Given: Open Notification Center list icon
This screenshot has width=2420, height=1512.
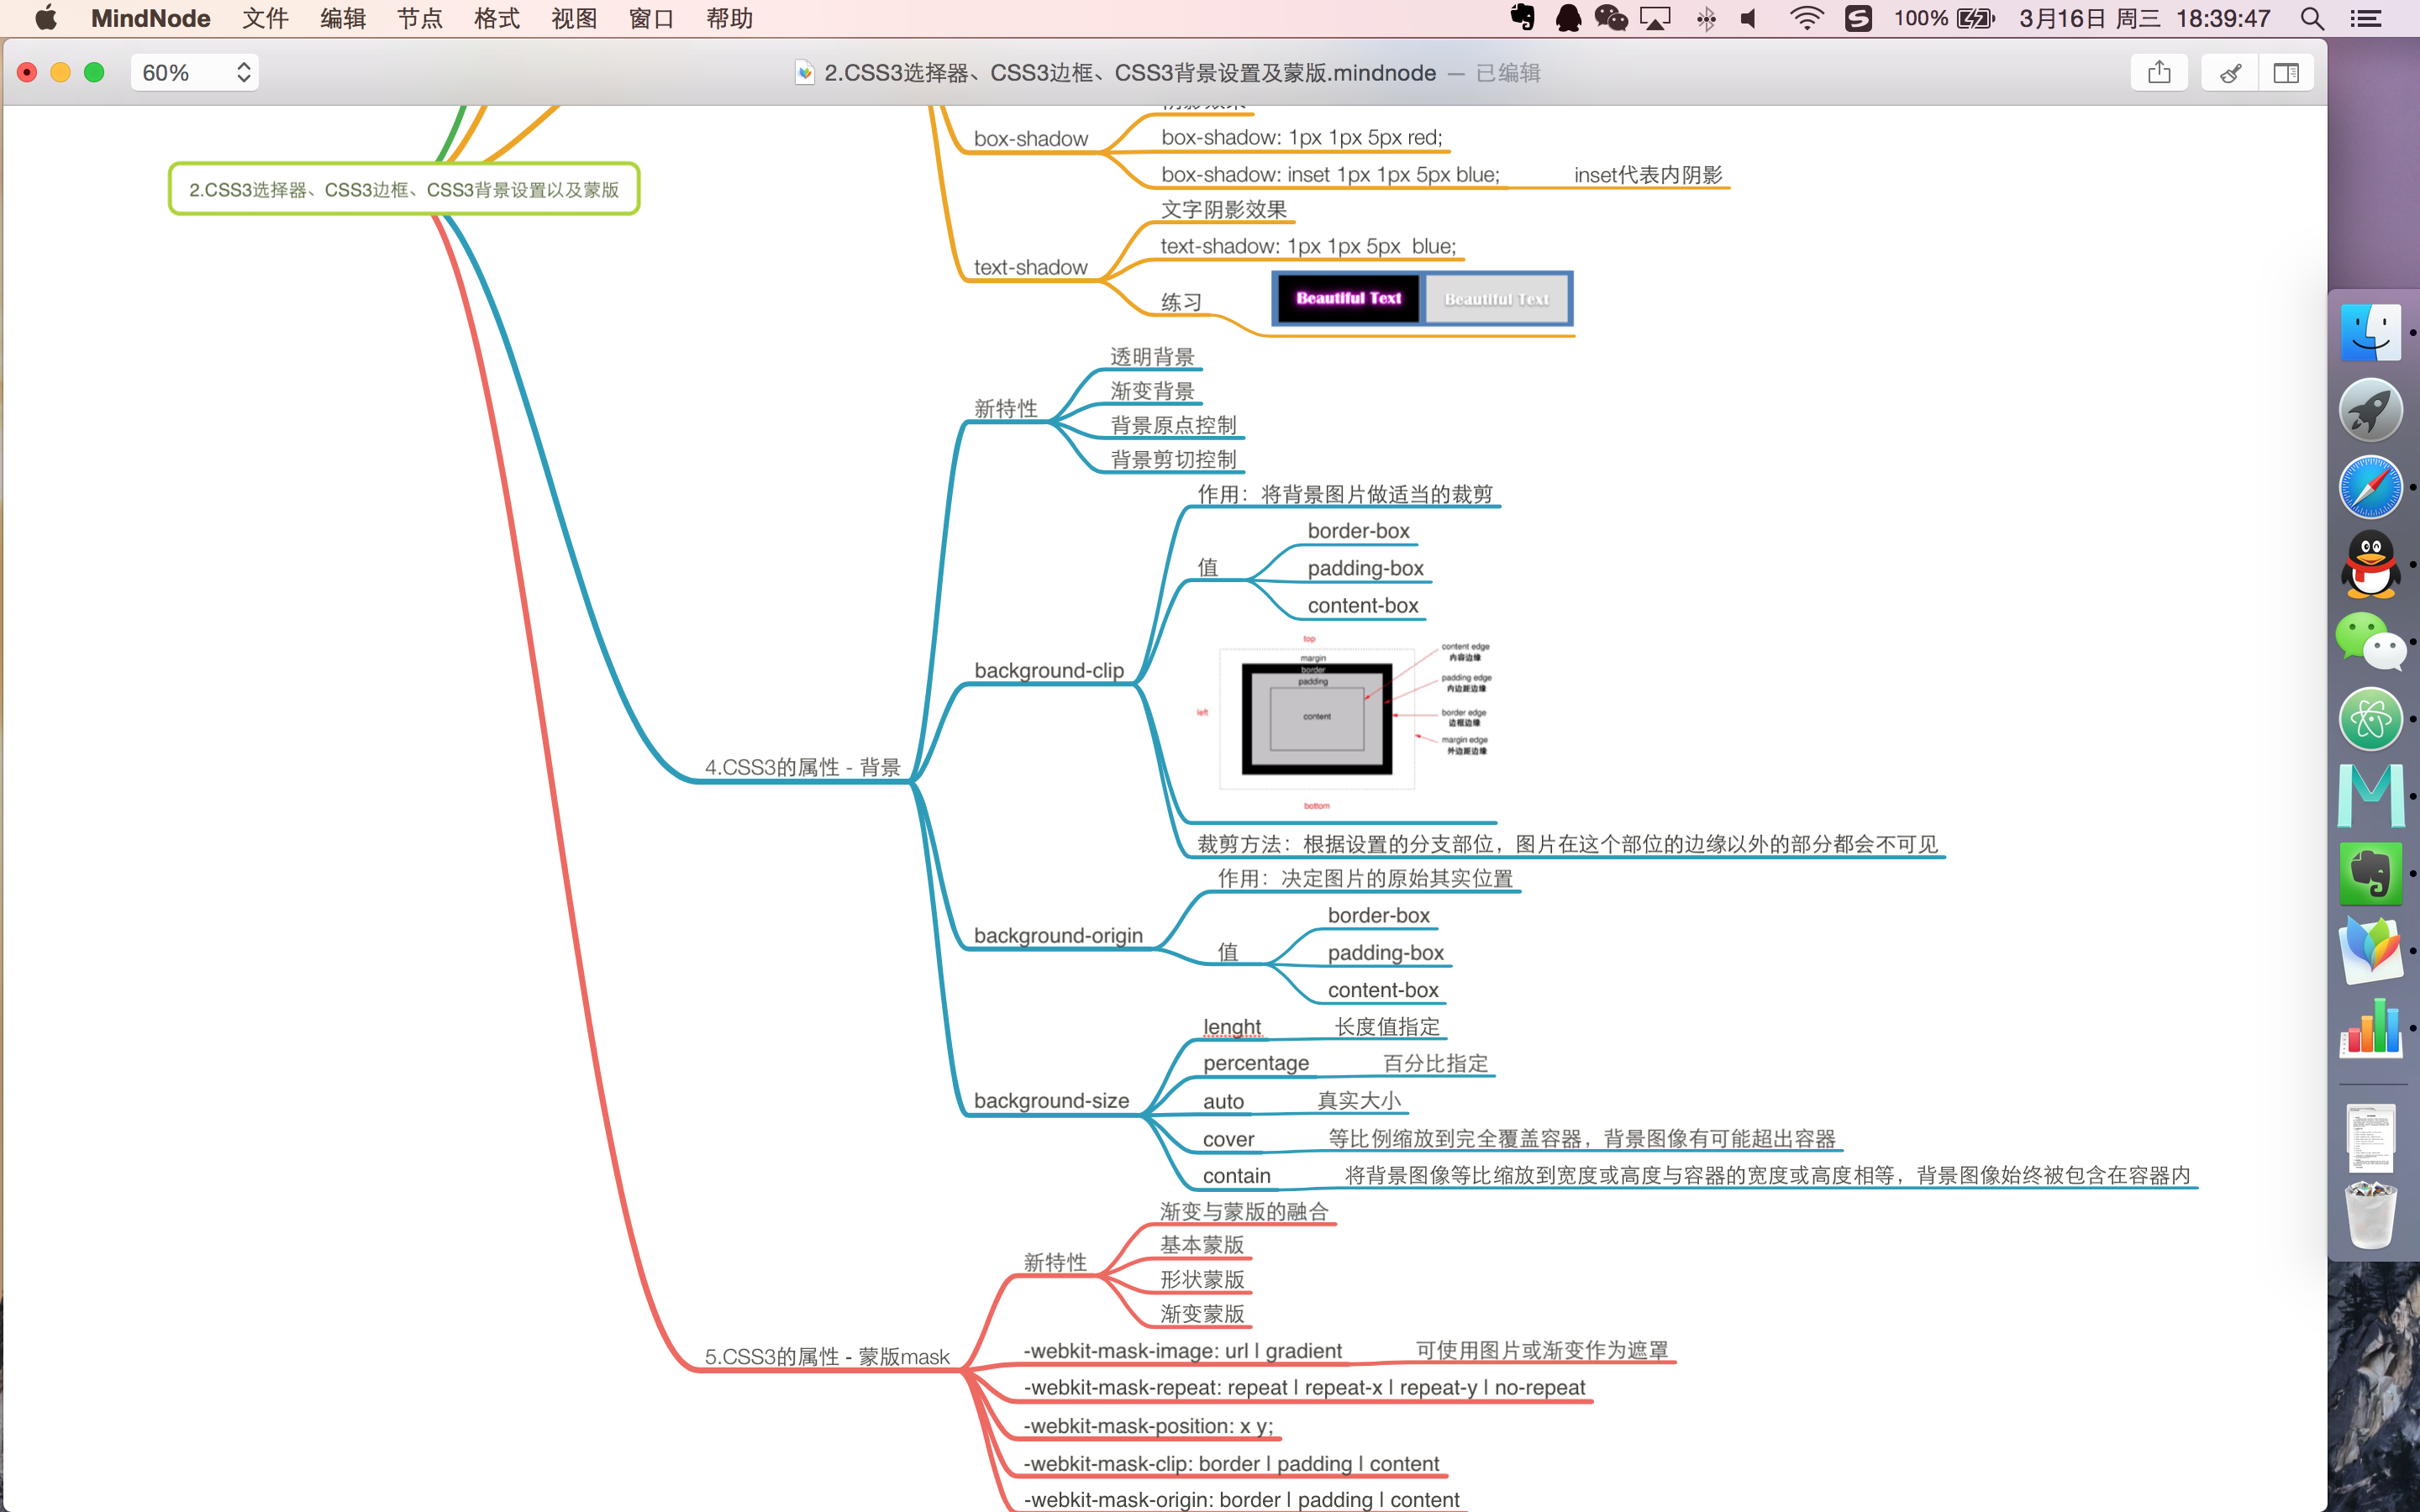Looking at the screenshot, I should point(2366,18).
